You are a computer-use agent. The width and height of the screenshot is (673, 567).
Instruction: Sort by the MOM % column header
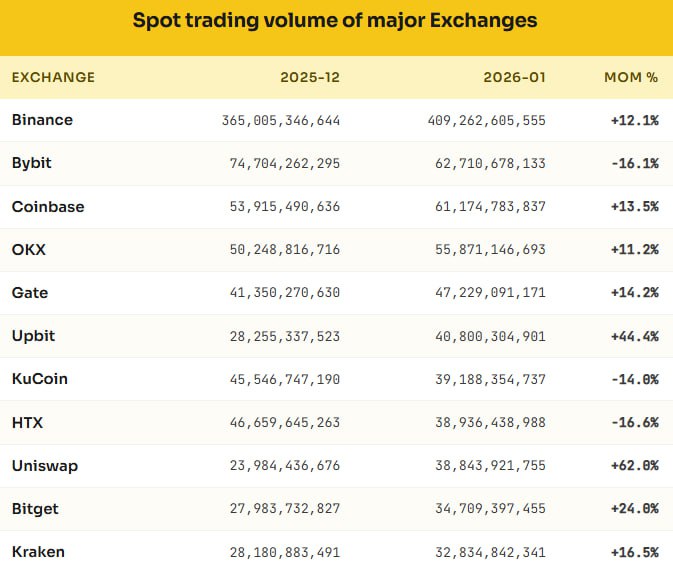pos(631,77)
